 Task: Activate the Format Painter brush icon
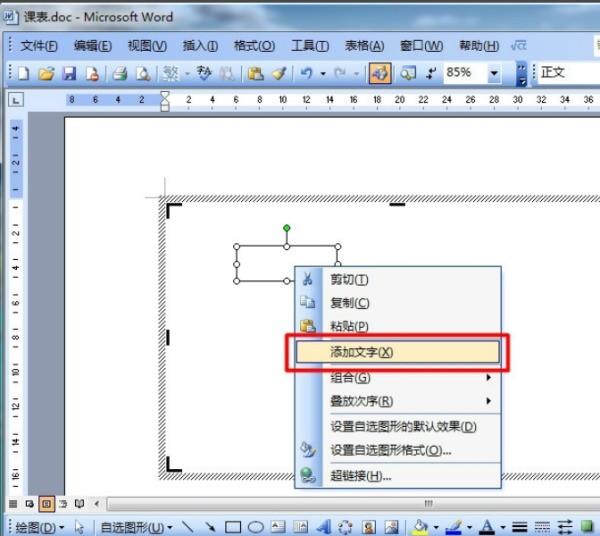pos(279,73)
